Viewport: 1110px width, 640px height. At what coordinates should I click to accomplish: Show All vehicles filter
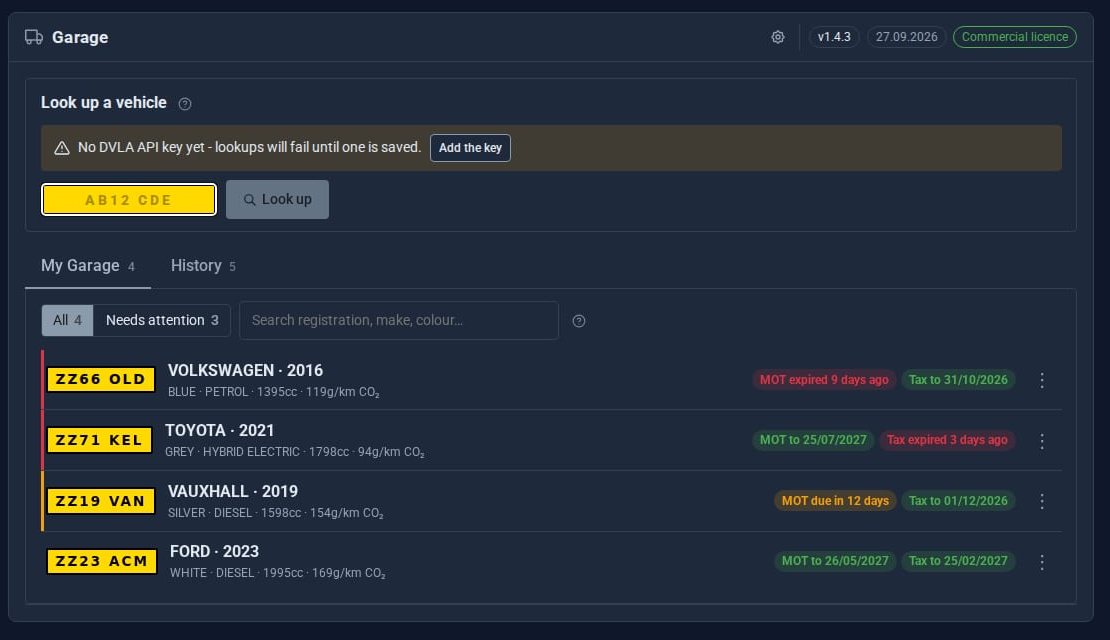click(x=67, y=320)
